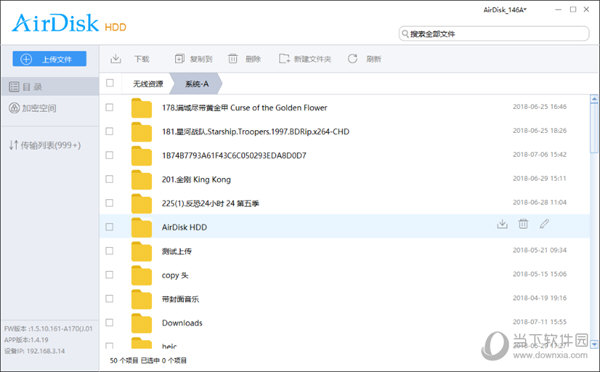Click the file list scroll-down arrow
This screenshot has height=372, width=600.
594,344
